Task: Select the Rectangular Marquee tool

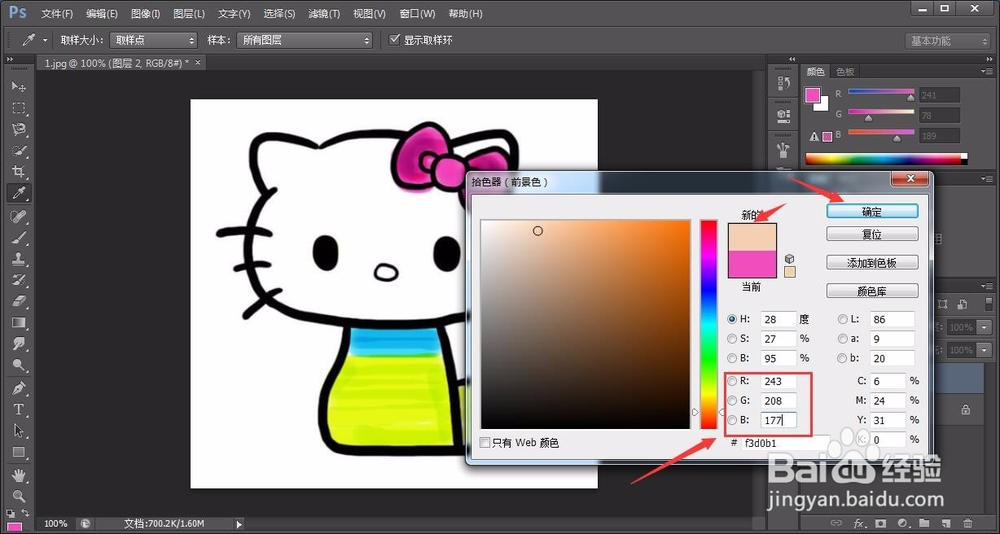Action: 18,108
